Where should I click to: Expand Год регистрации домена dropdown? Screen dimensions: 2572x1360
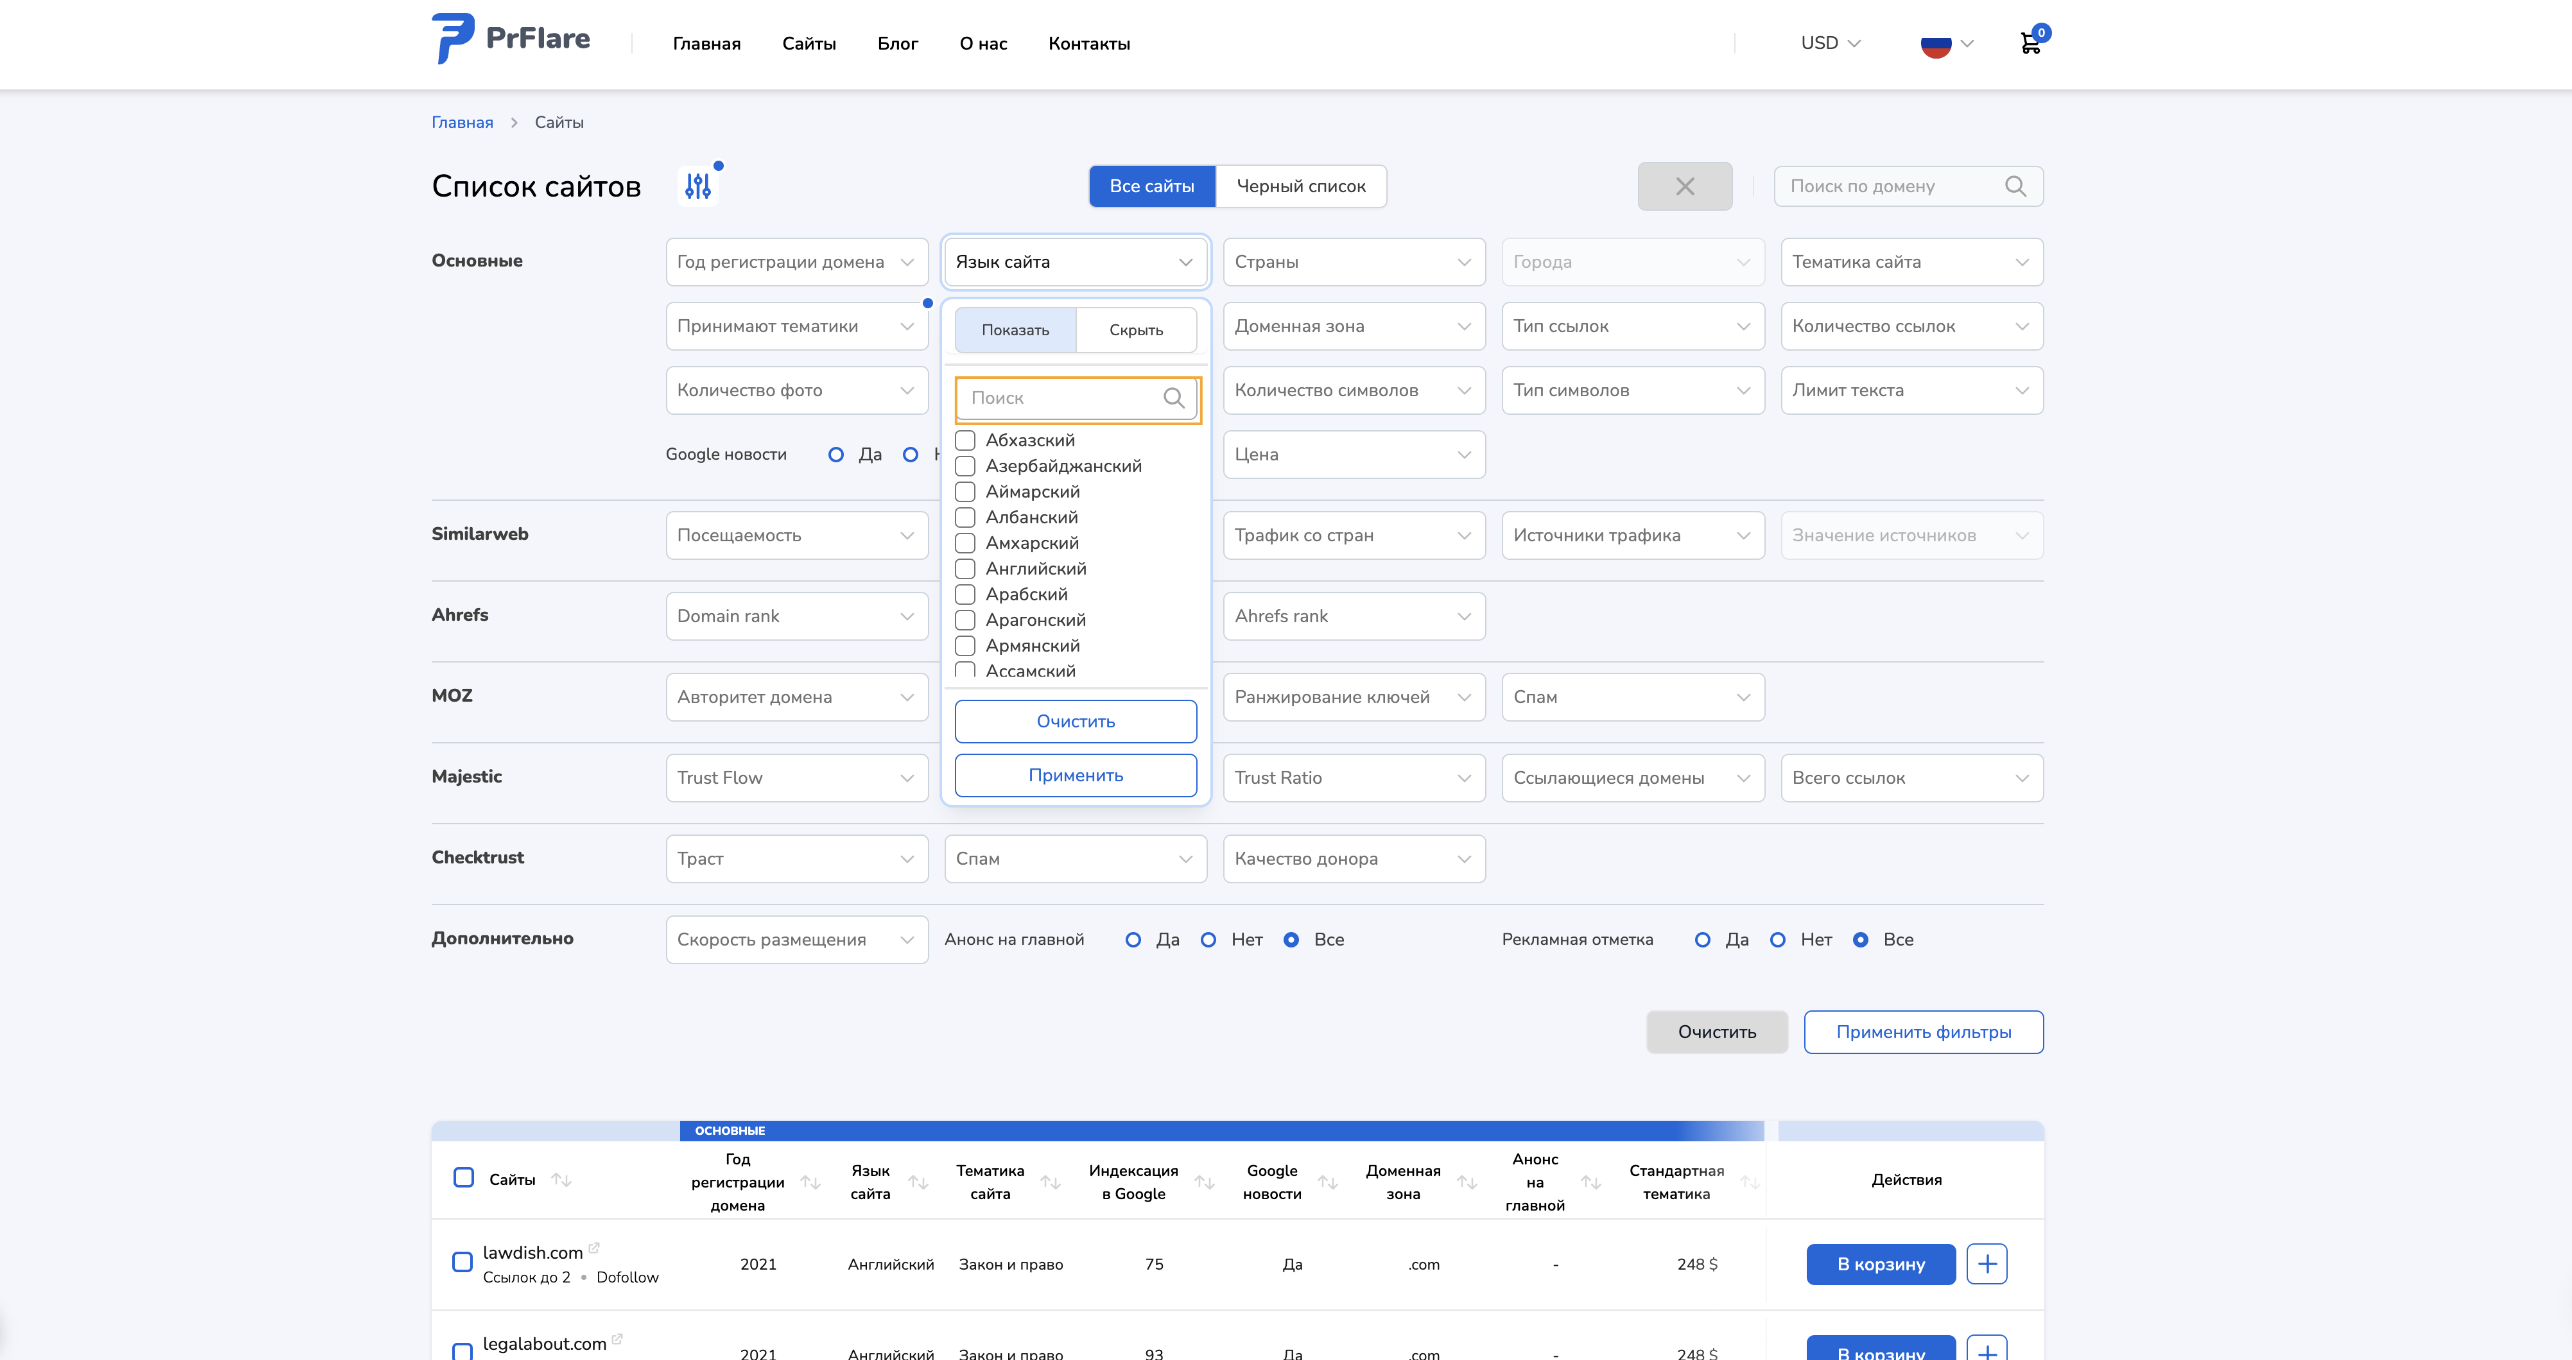(x=797, y=262)
